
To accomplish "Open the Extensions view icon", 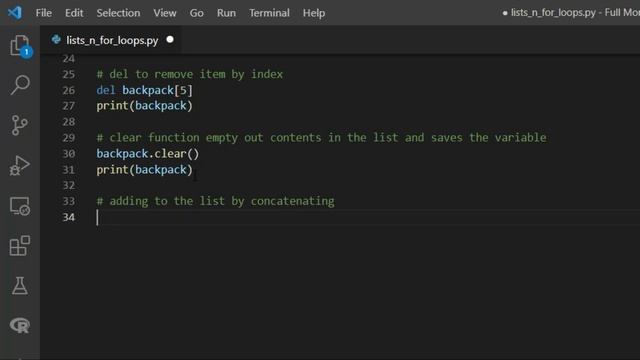I will 20,245.
